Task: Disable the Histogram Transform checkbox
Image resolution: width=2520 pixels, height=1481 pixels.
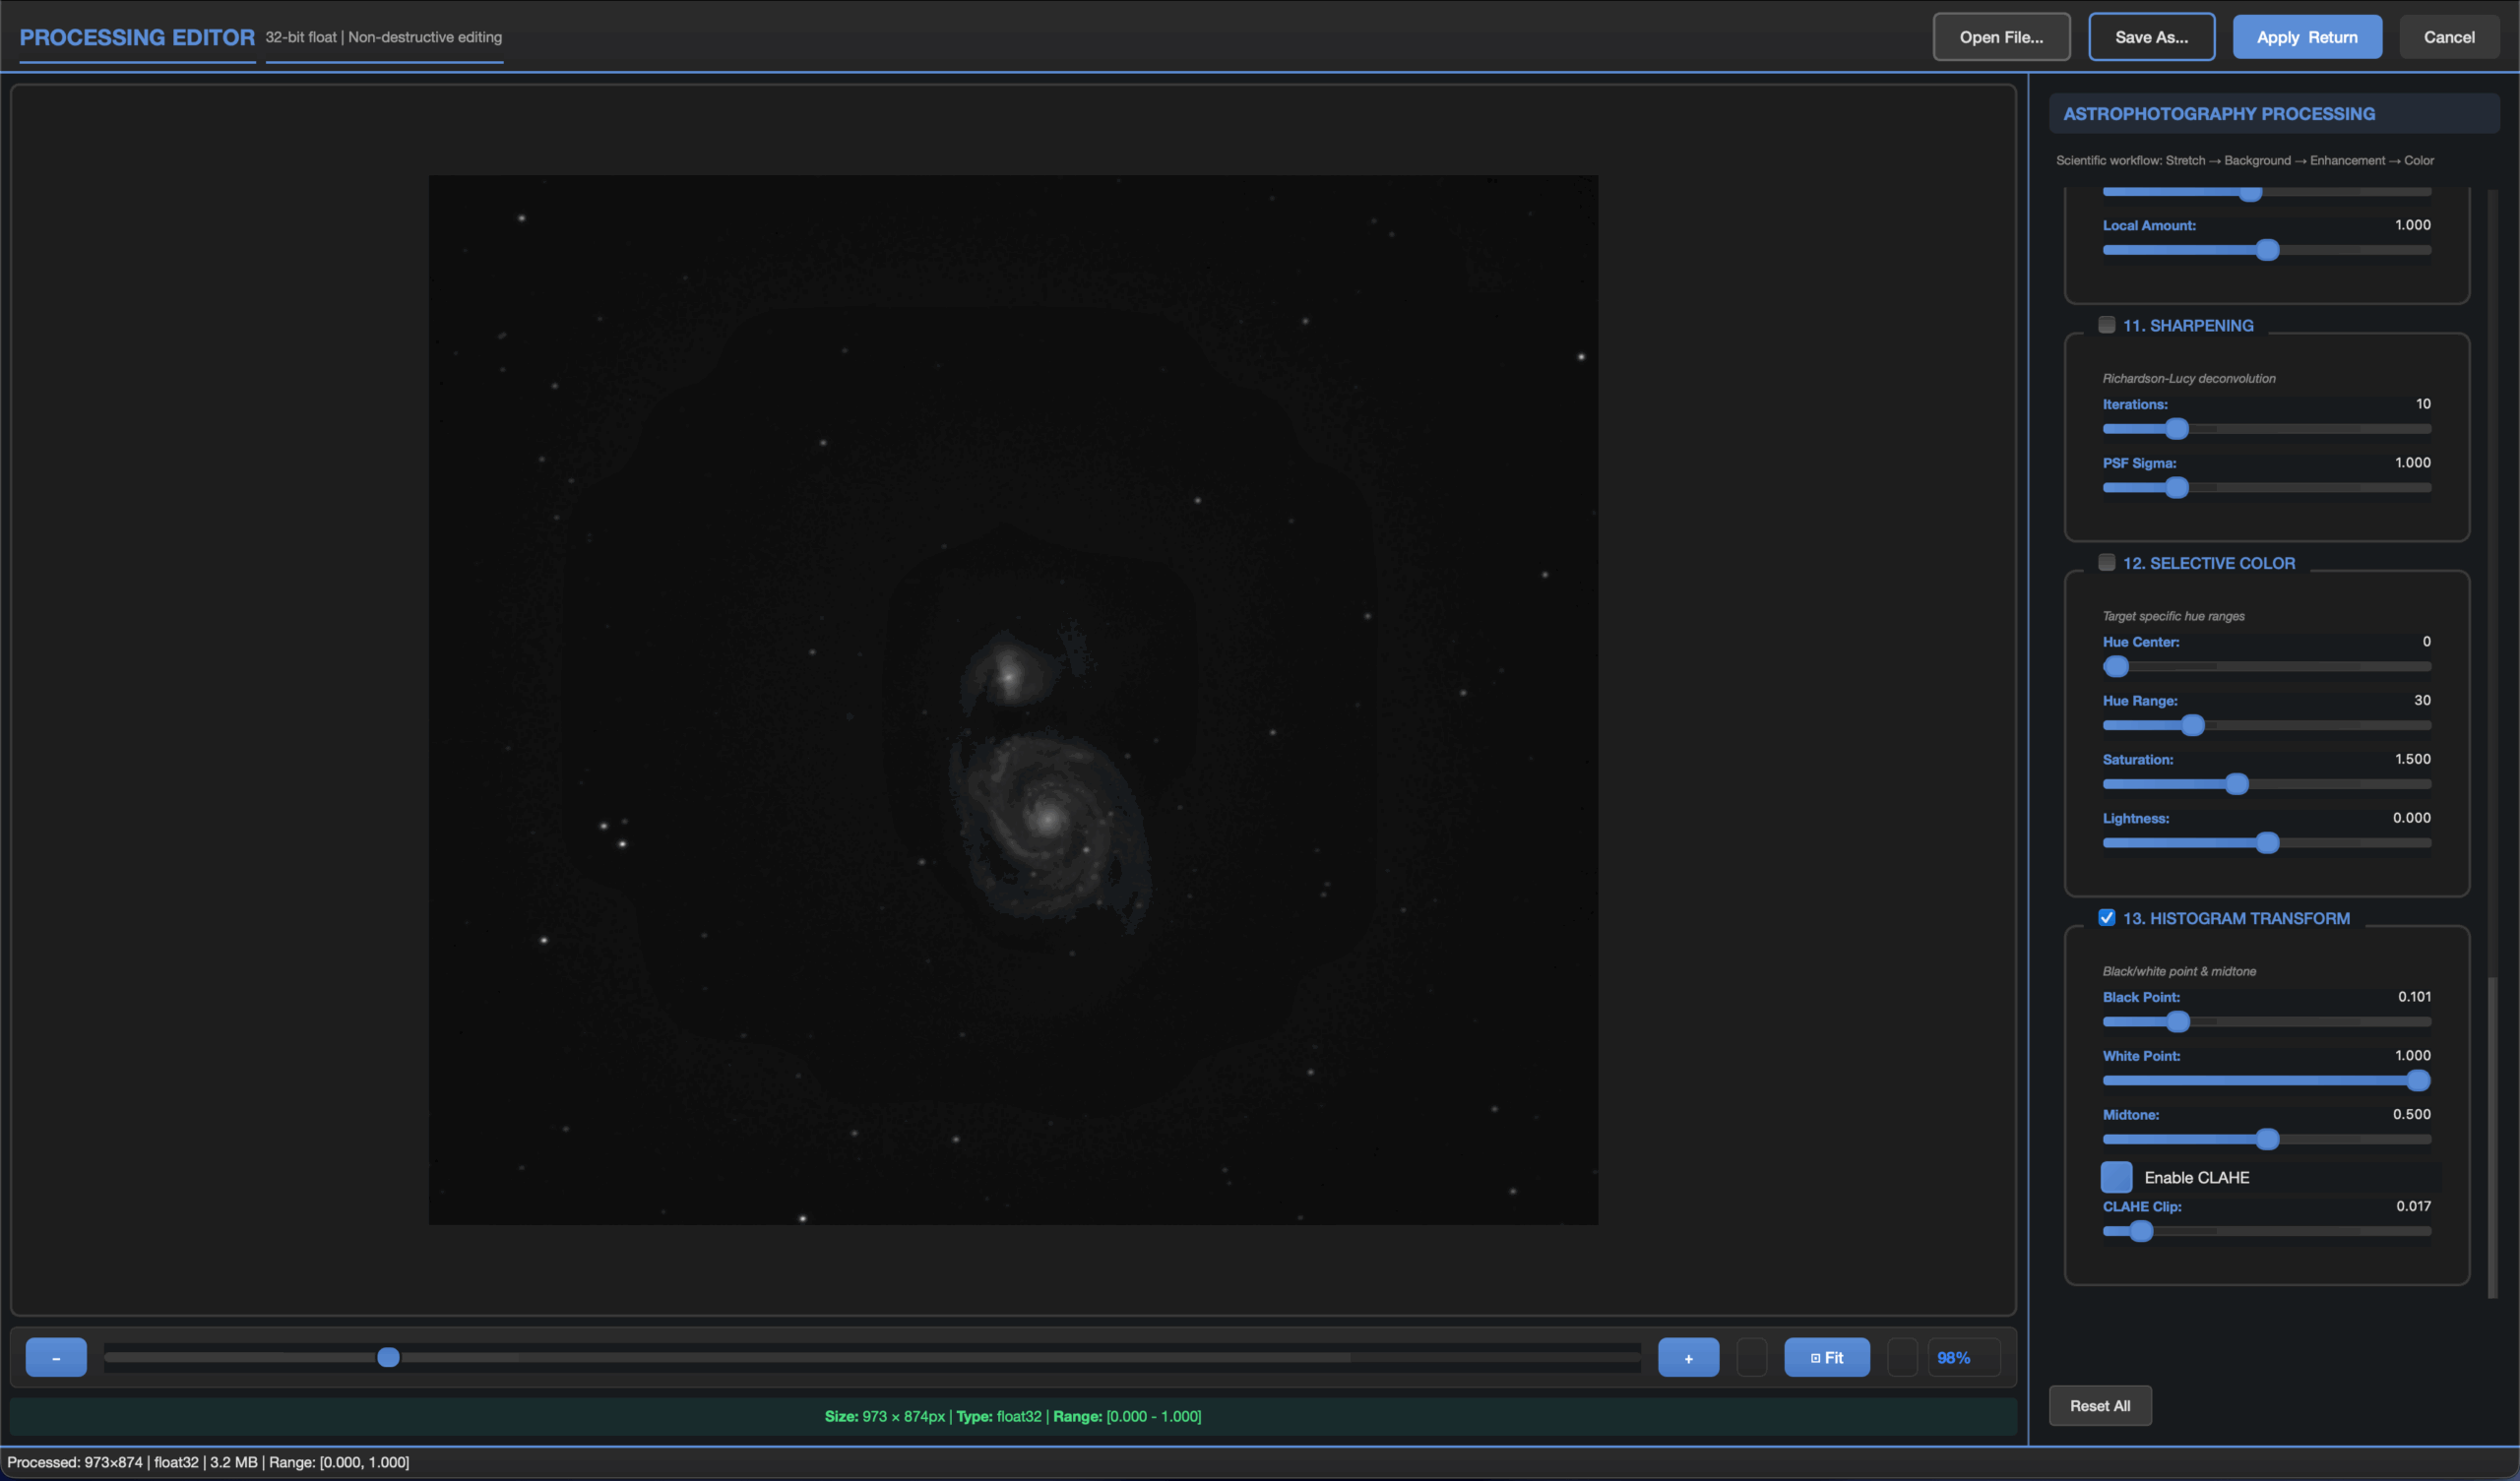Action: (2107, 917)
